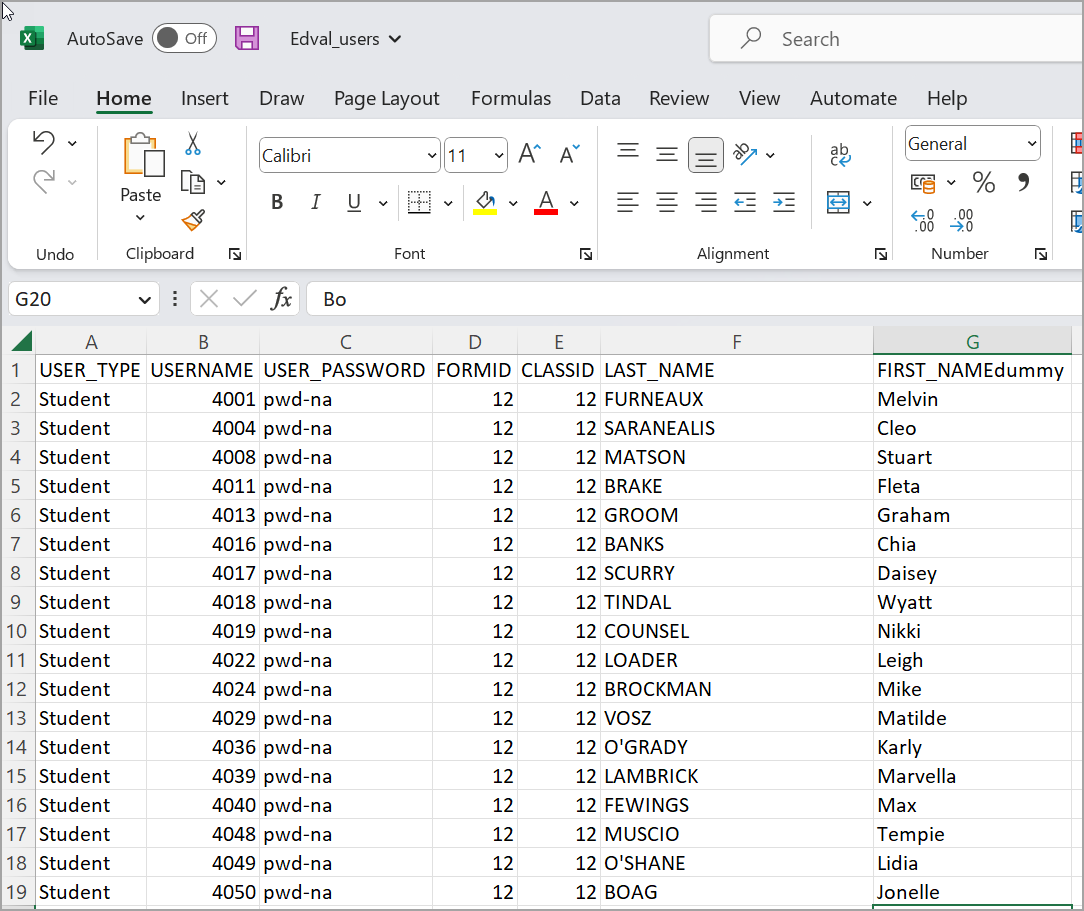This screenshot has width=1084, height=911.
Task: Switch to the Formulas tab
Action: pos(510,98)
